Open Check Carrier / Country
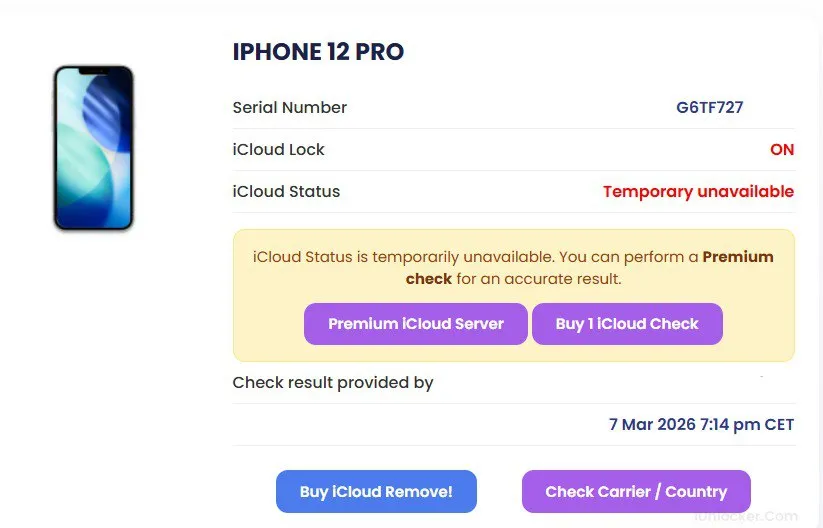Screen dimensions: 823x528 (x=636, y=492)
